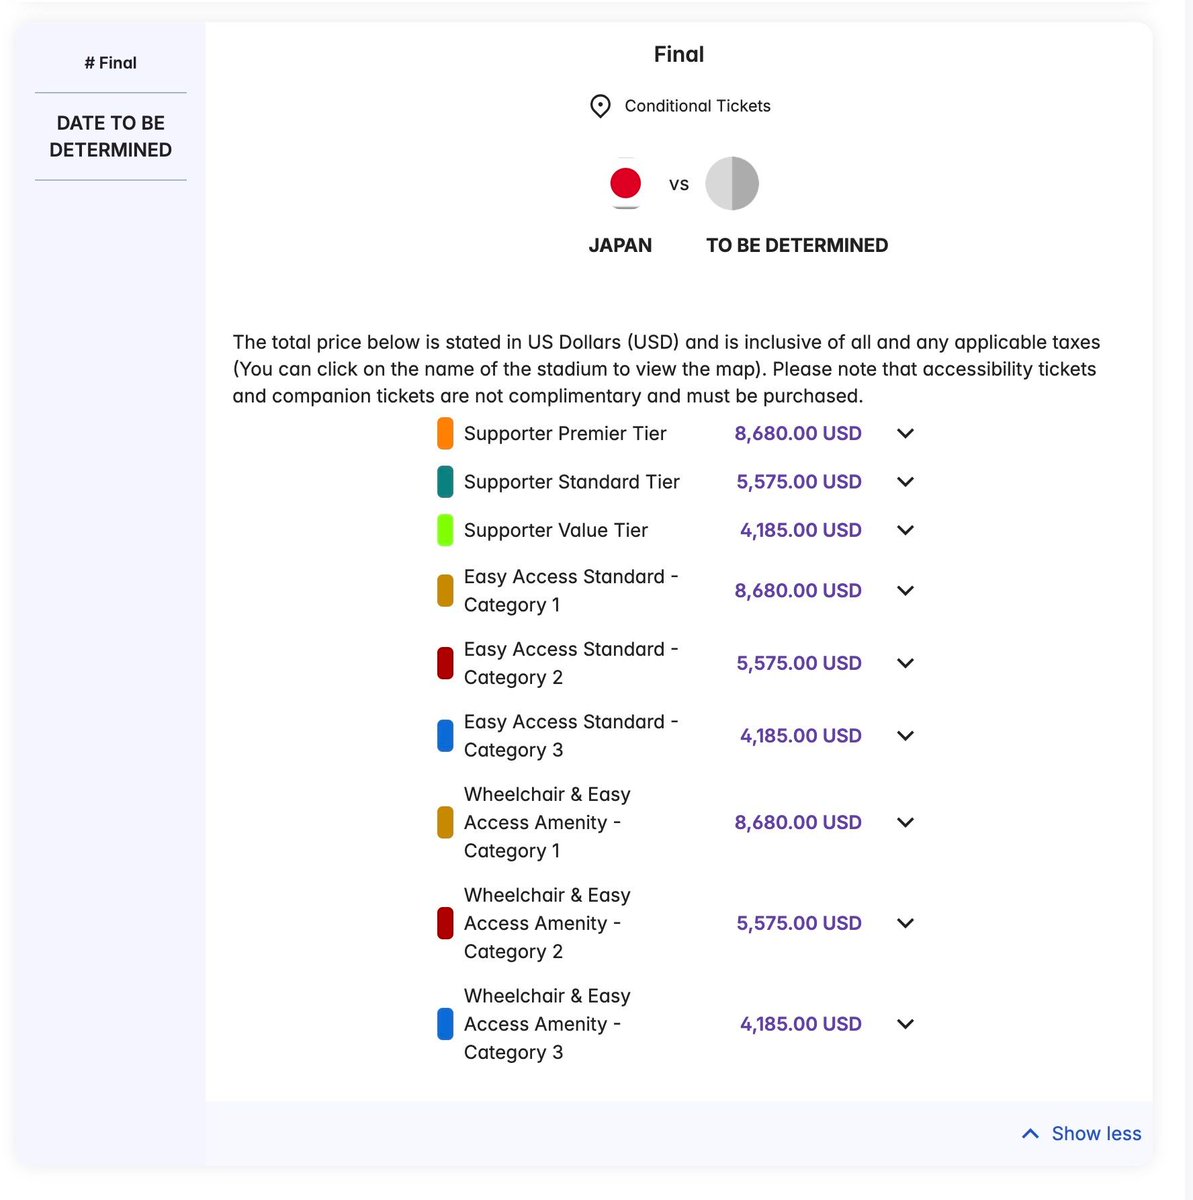This screenshot has width=1193, height=1200.
Task: Click red swatch of Wheelchair Amenity Category 2
Action: click(x=445, y=923)
